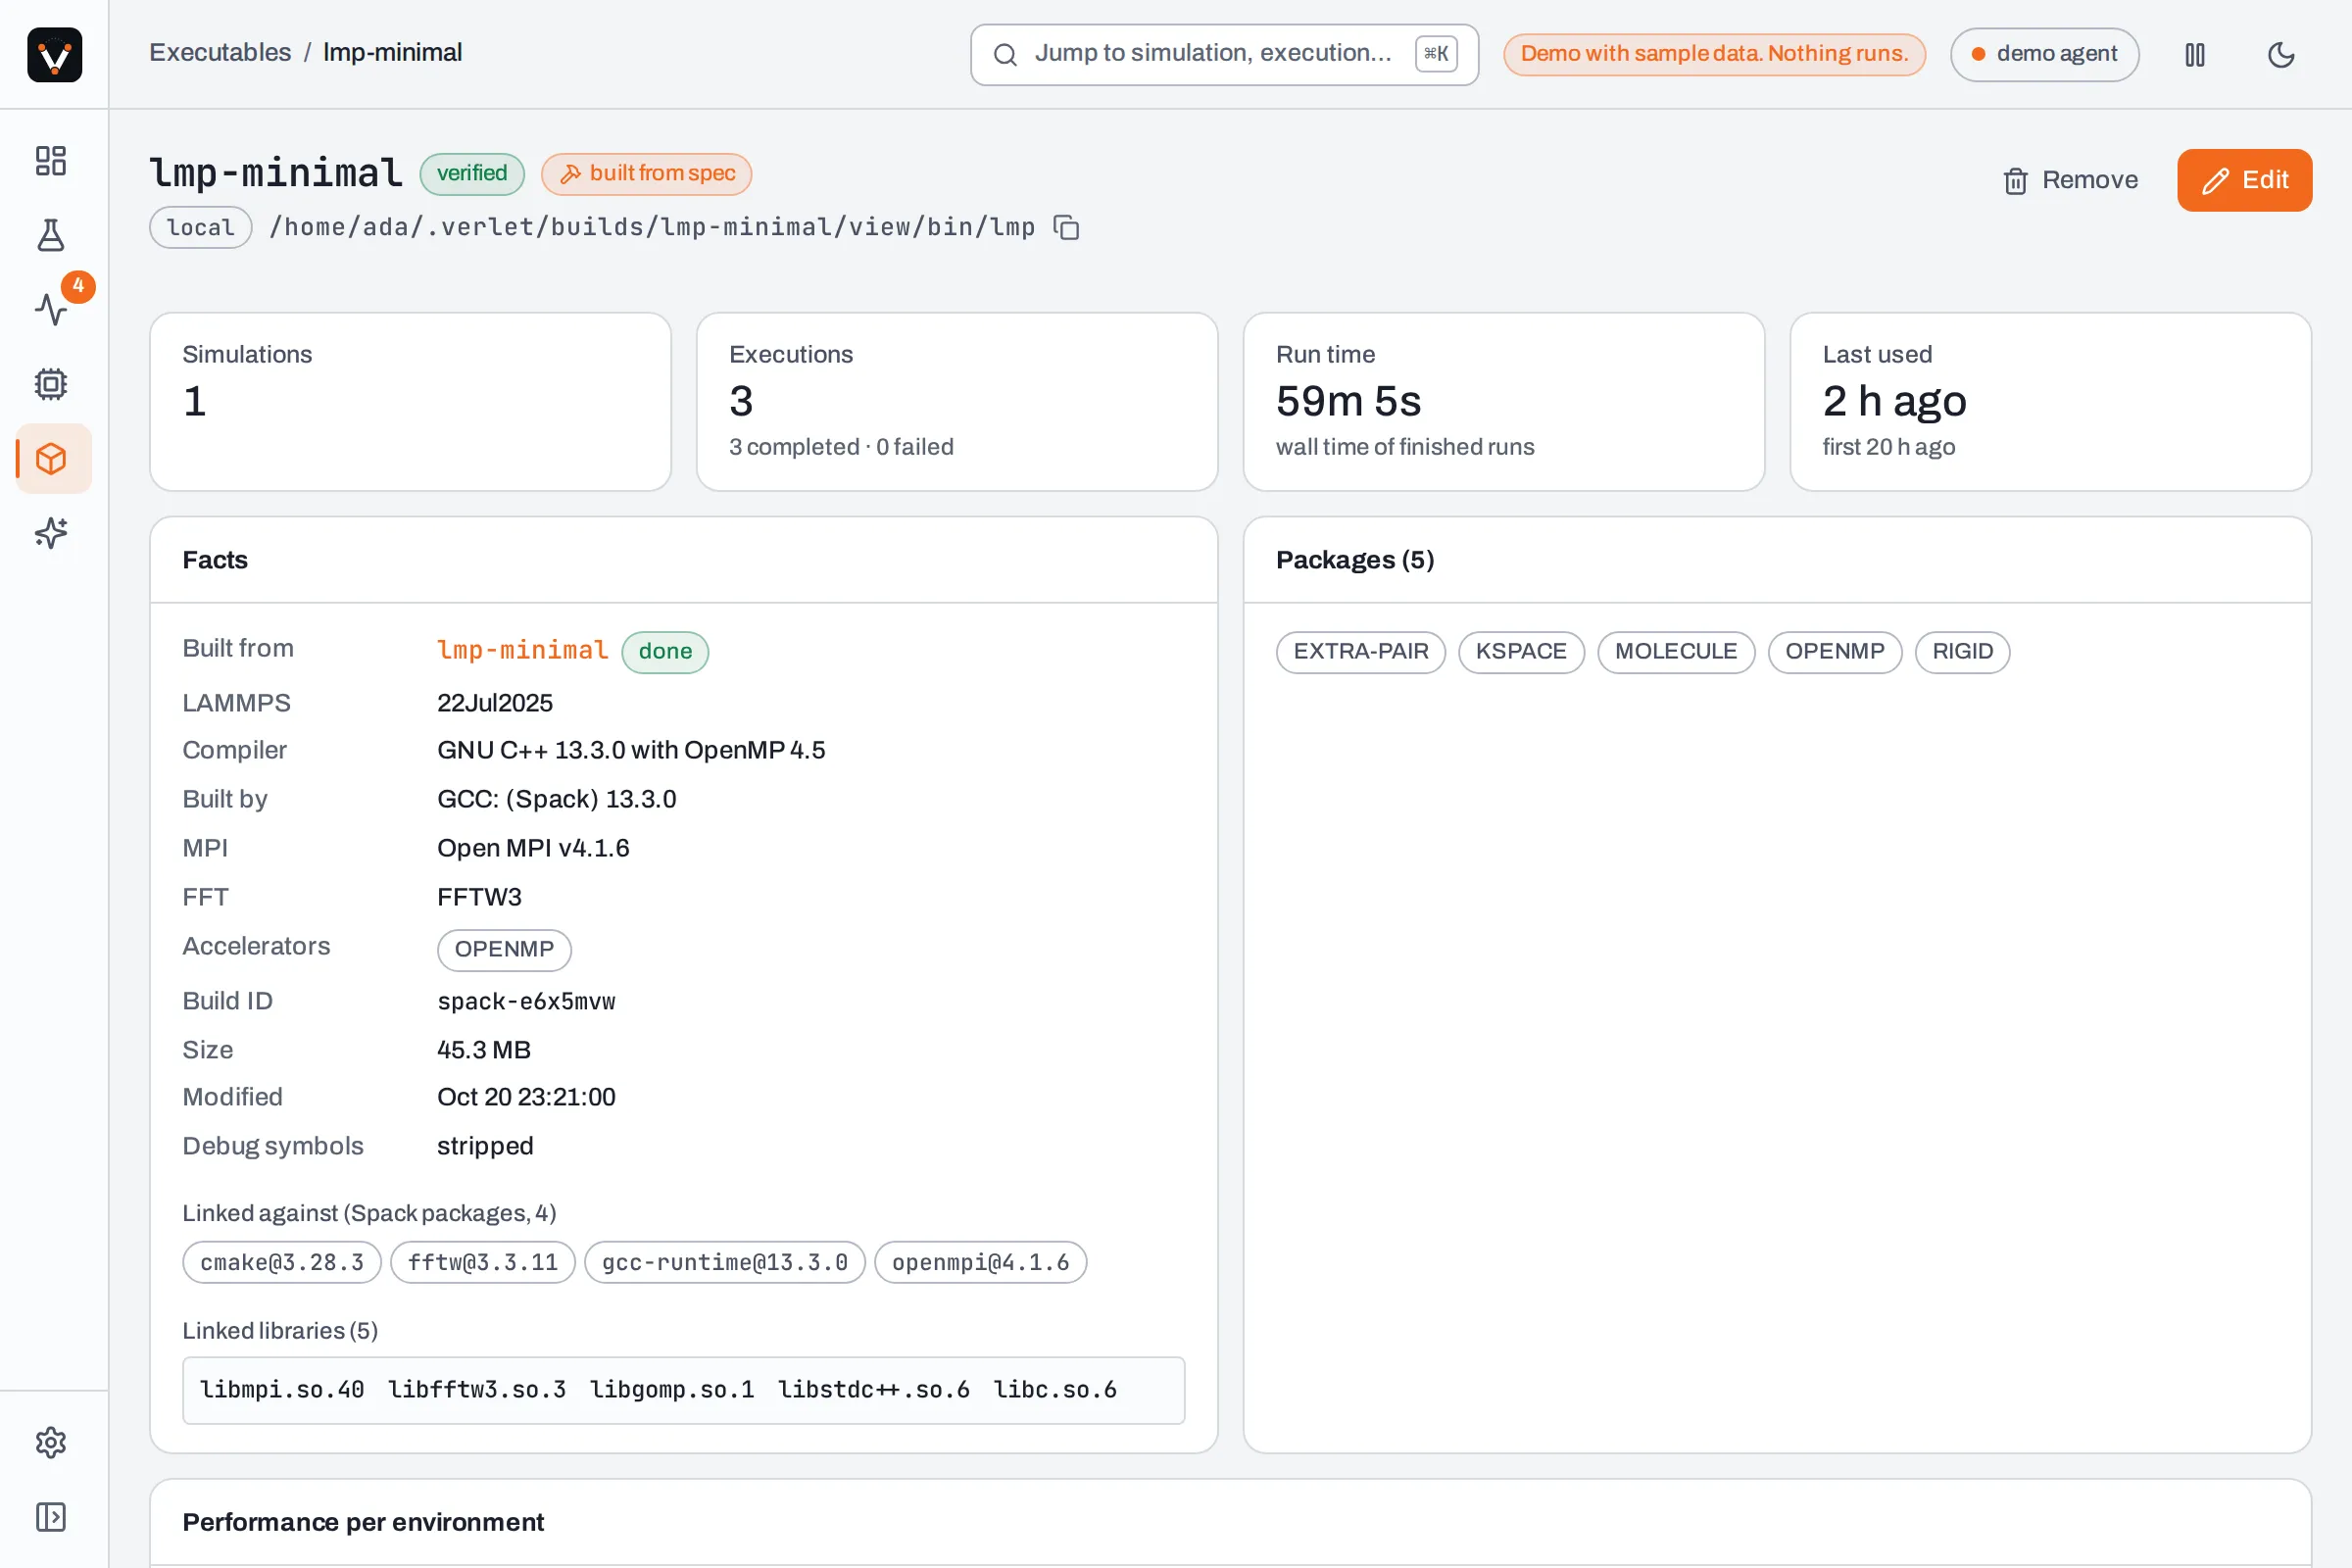Click the Remove button
Image resolution: width=2352 pixels, height=1568 pixels.
point(2070,180)
